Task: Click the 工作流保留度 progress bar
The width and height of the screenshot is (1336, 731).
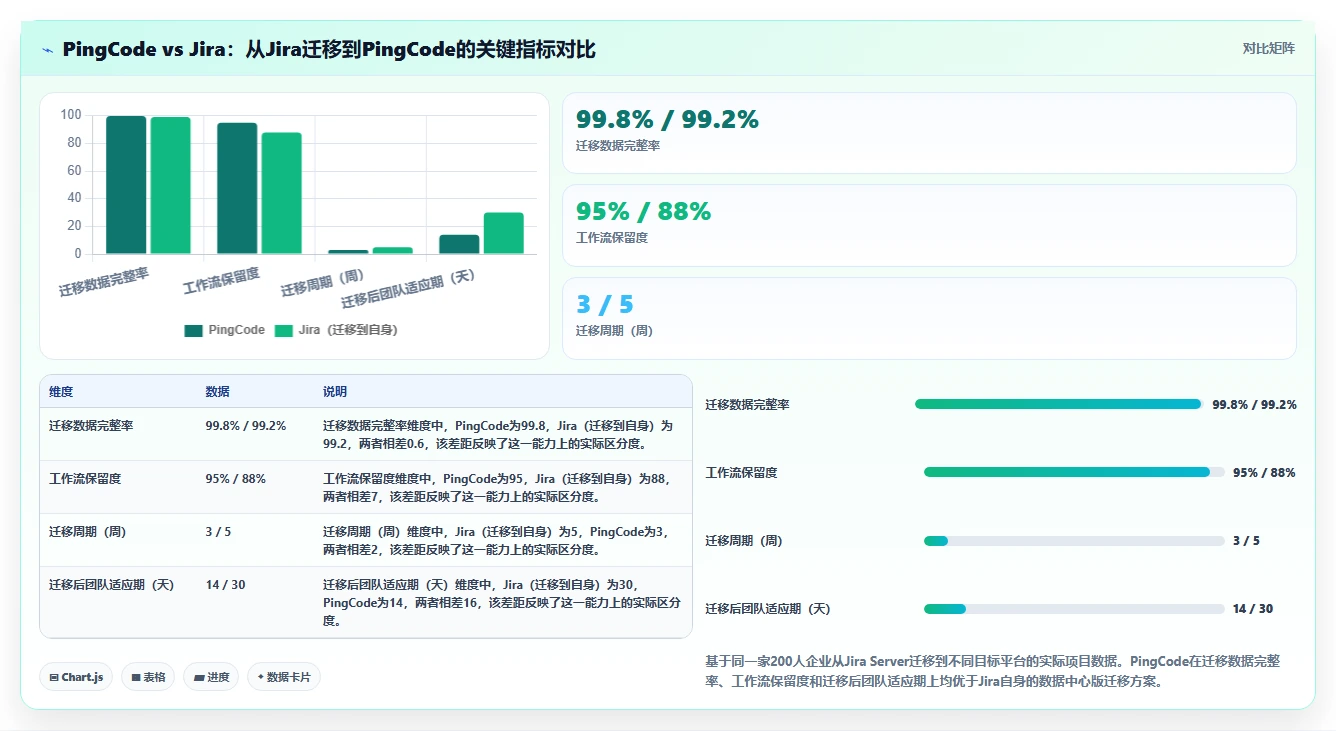Action: (1074, 472)
